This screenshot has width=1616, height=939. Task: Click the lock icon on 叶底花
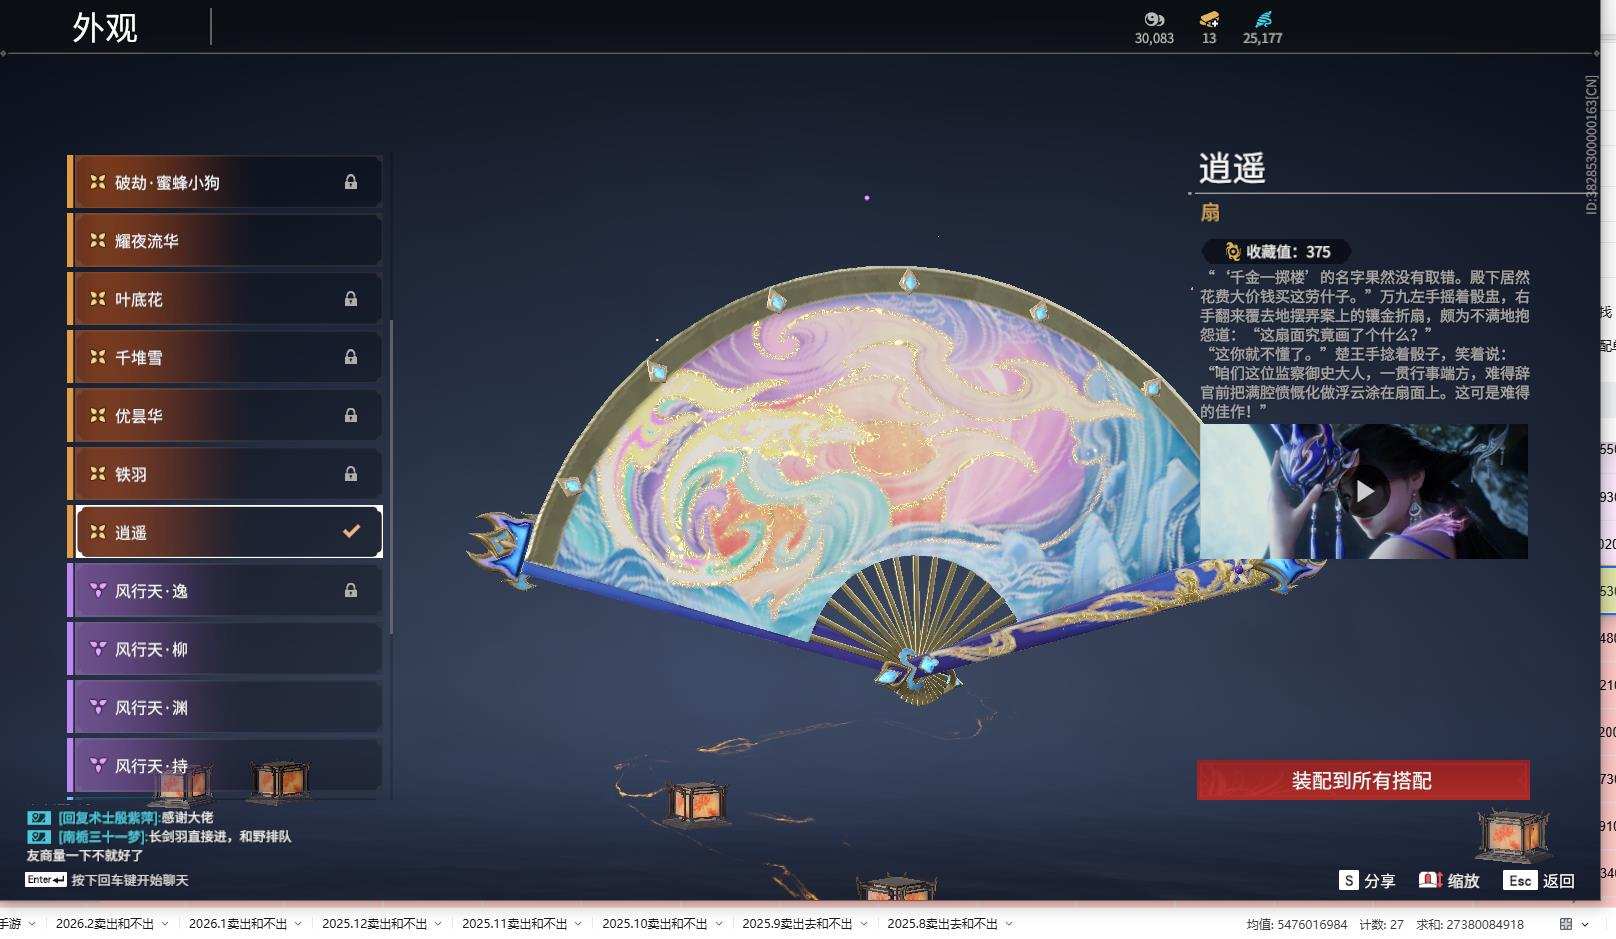350,298
